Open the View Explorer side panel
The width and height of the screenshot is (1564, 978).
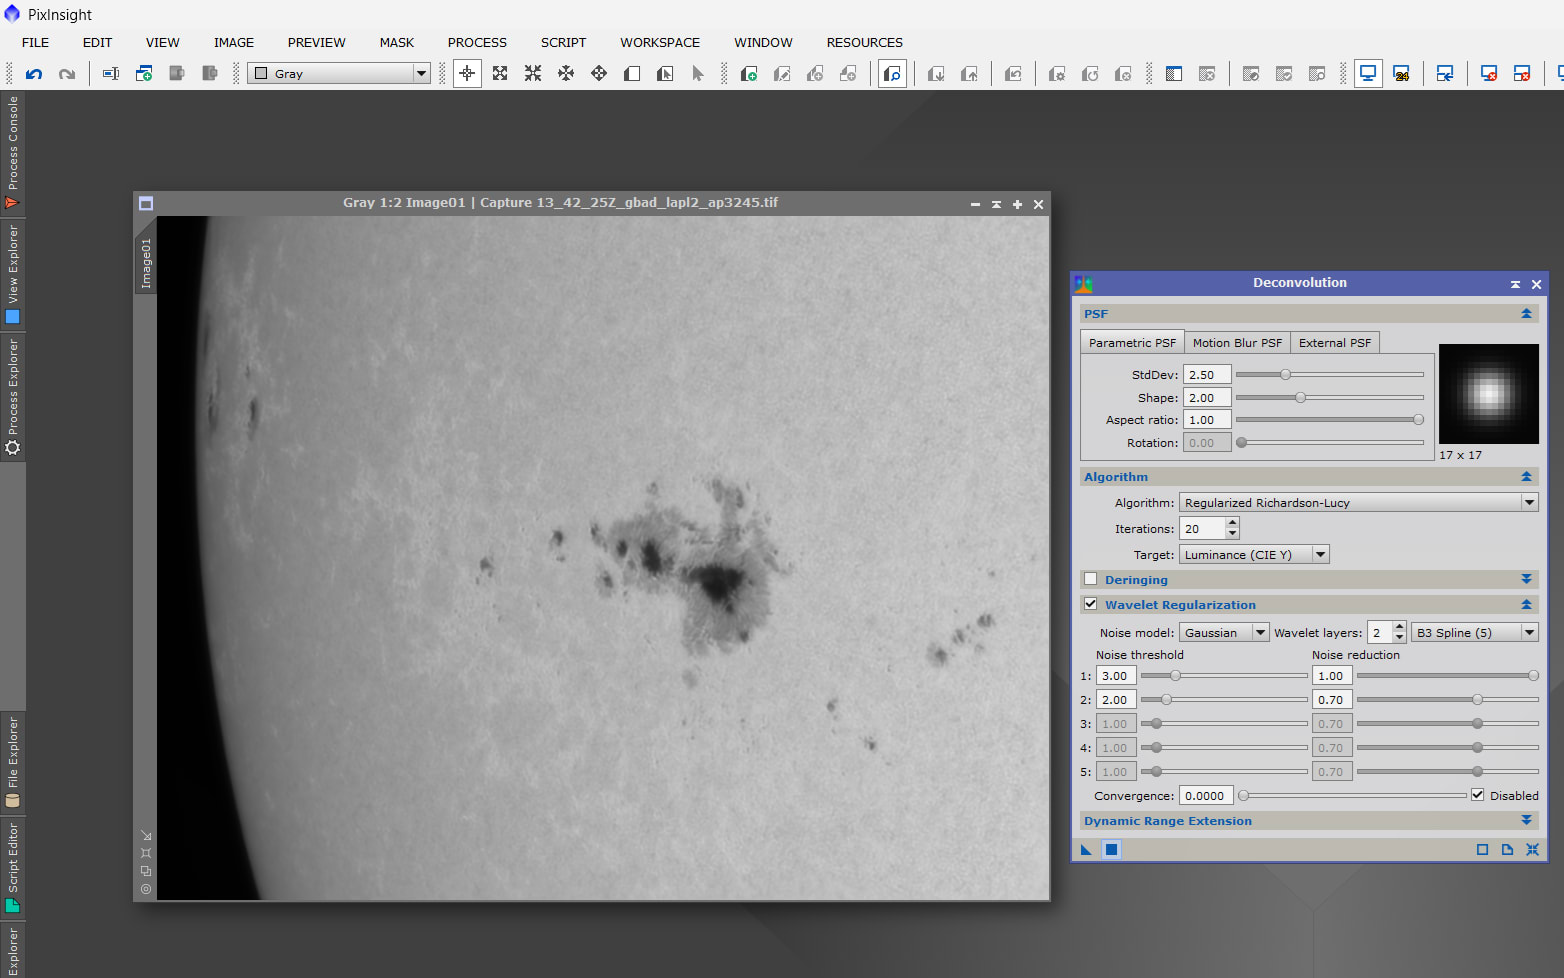point(13,274)
